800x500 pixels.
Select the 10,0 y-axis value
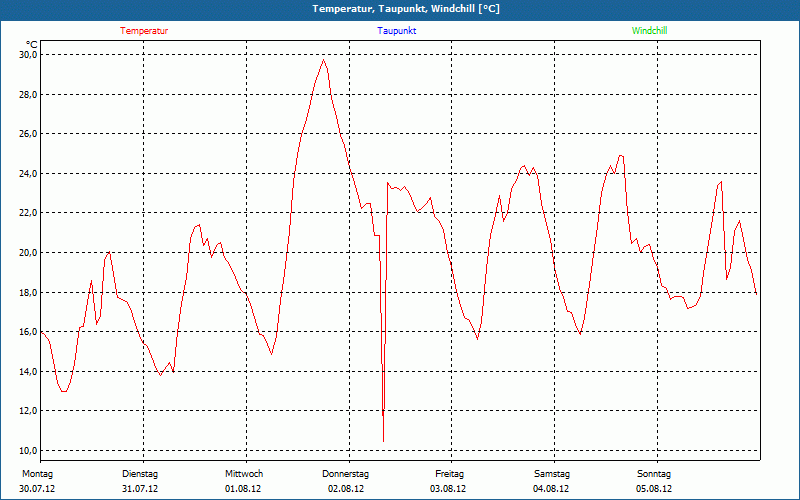(x=28, y=451)
